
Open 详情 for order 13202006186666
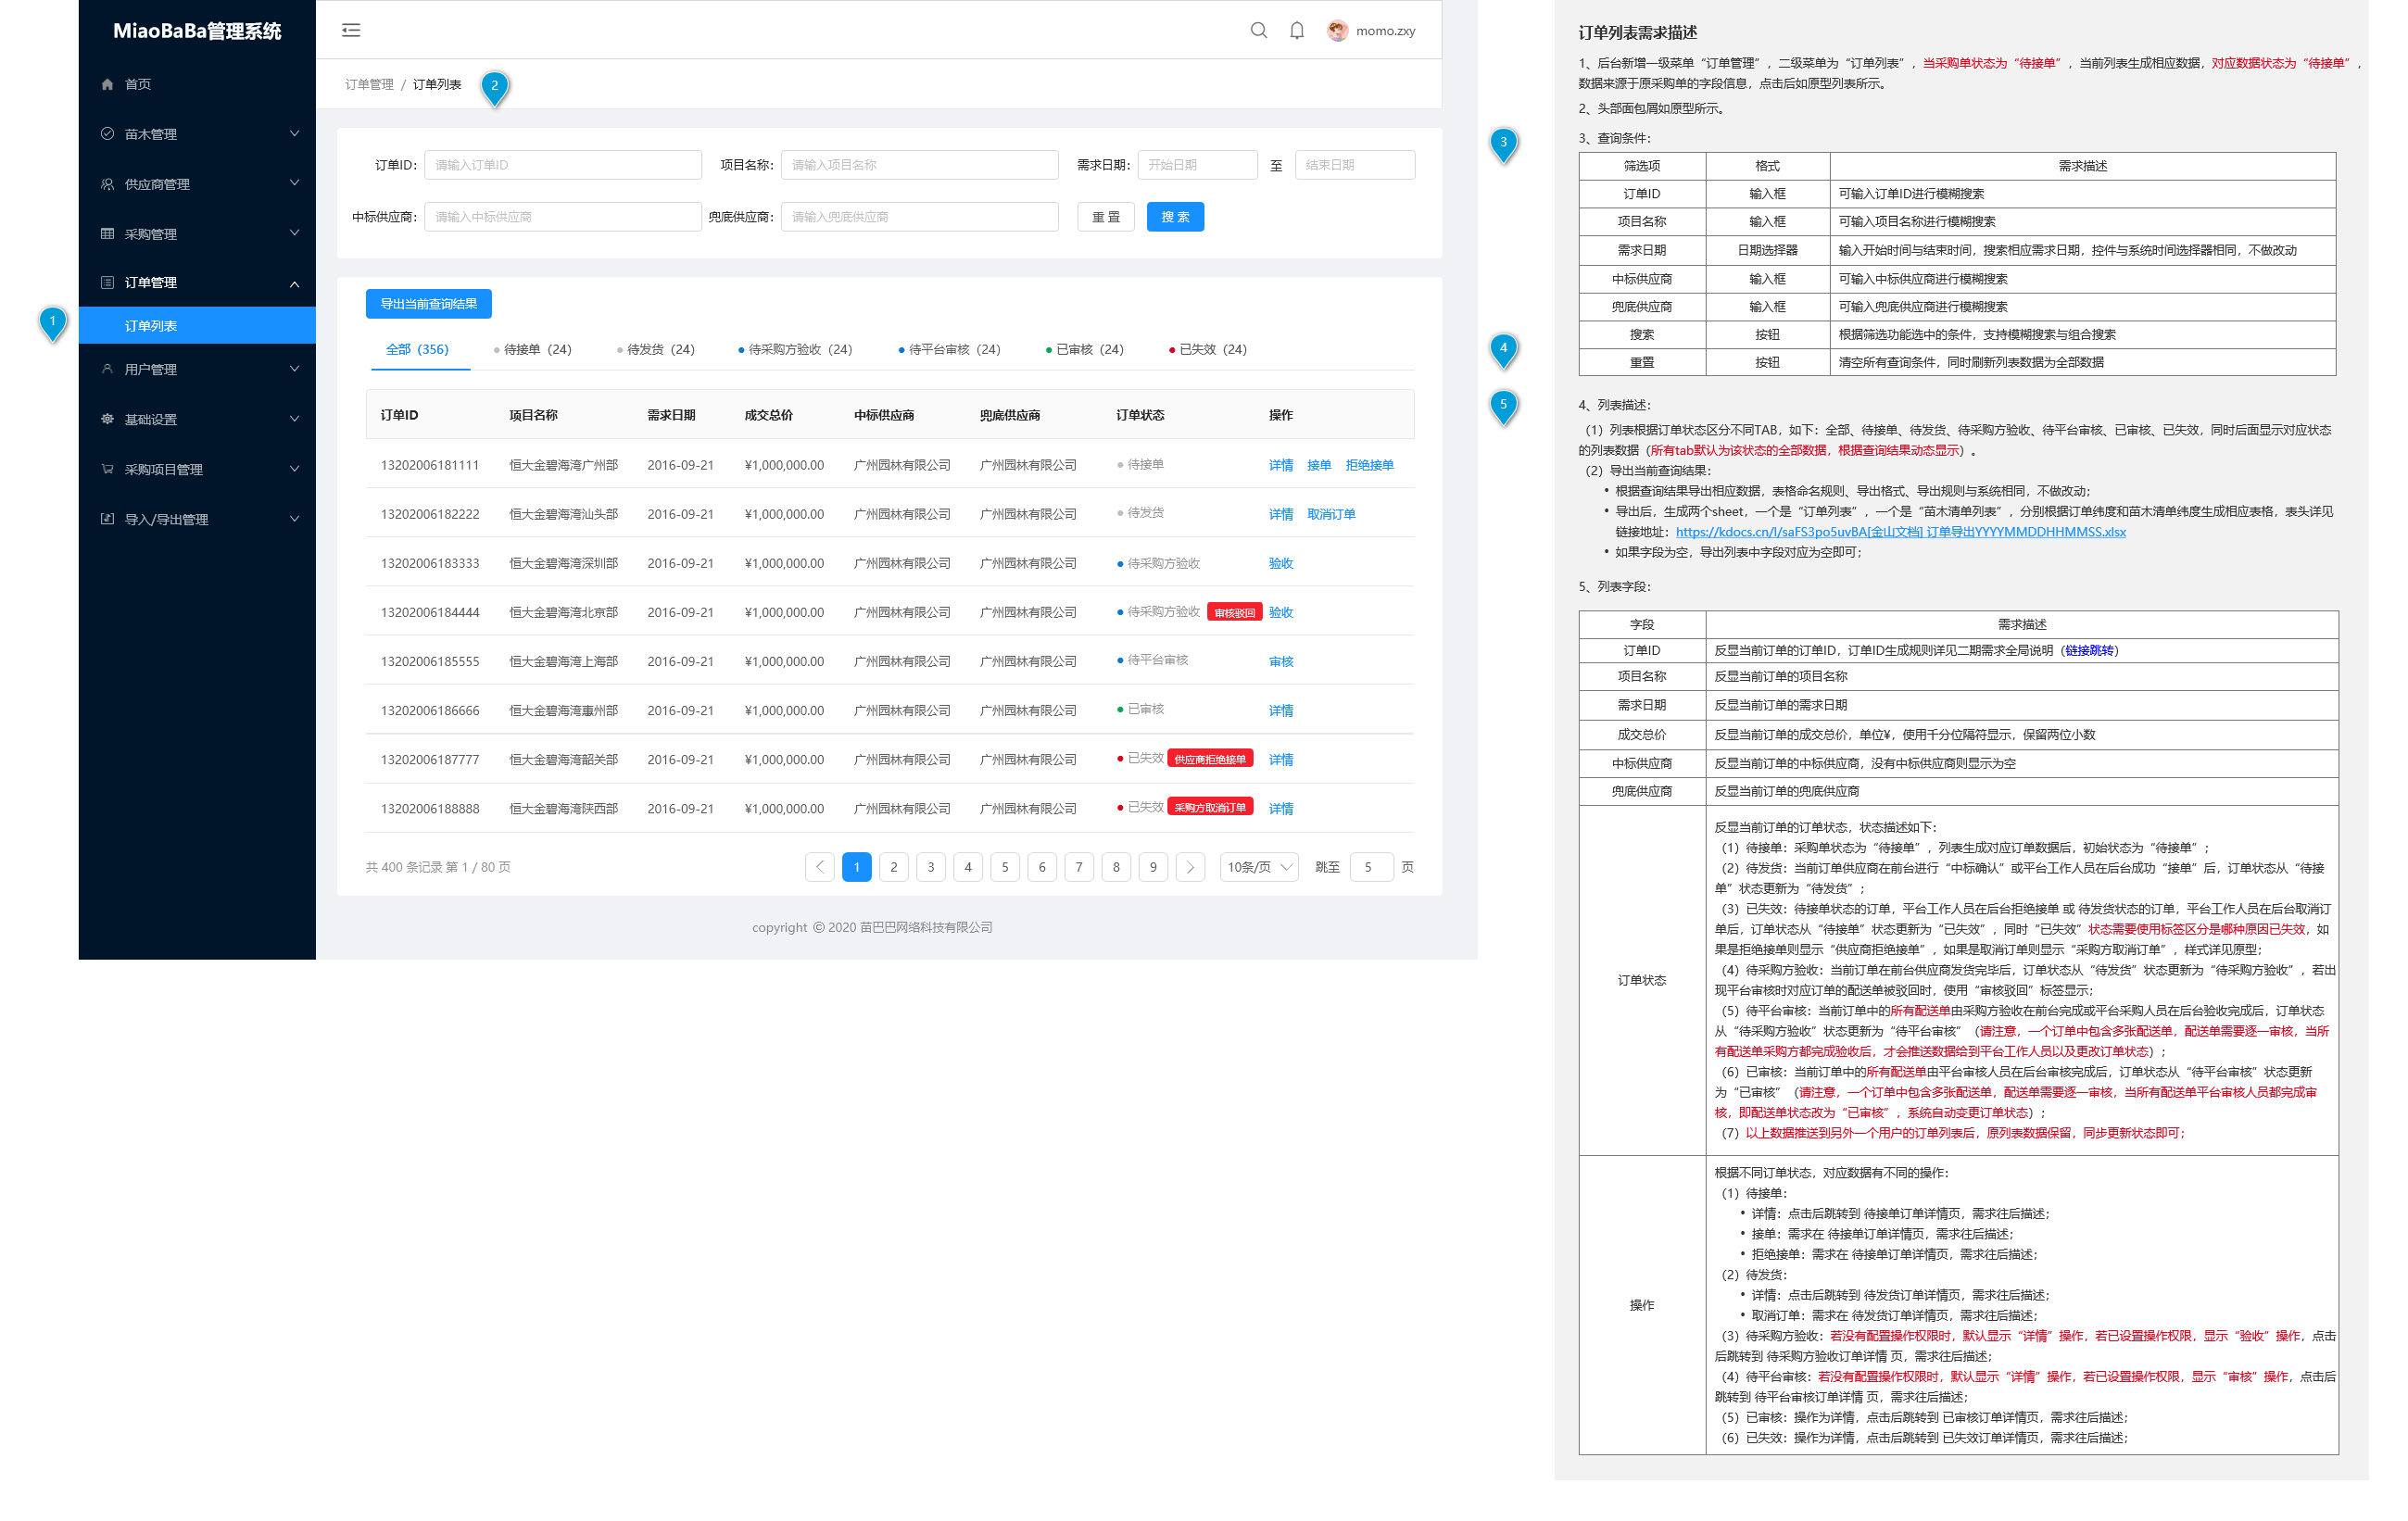click(x=1281, y=710)
